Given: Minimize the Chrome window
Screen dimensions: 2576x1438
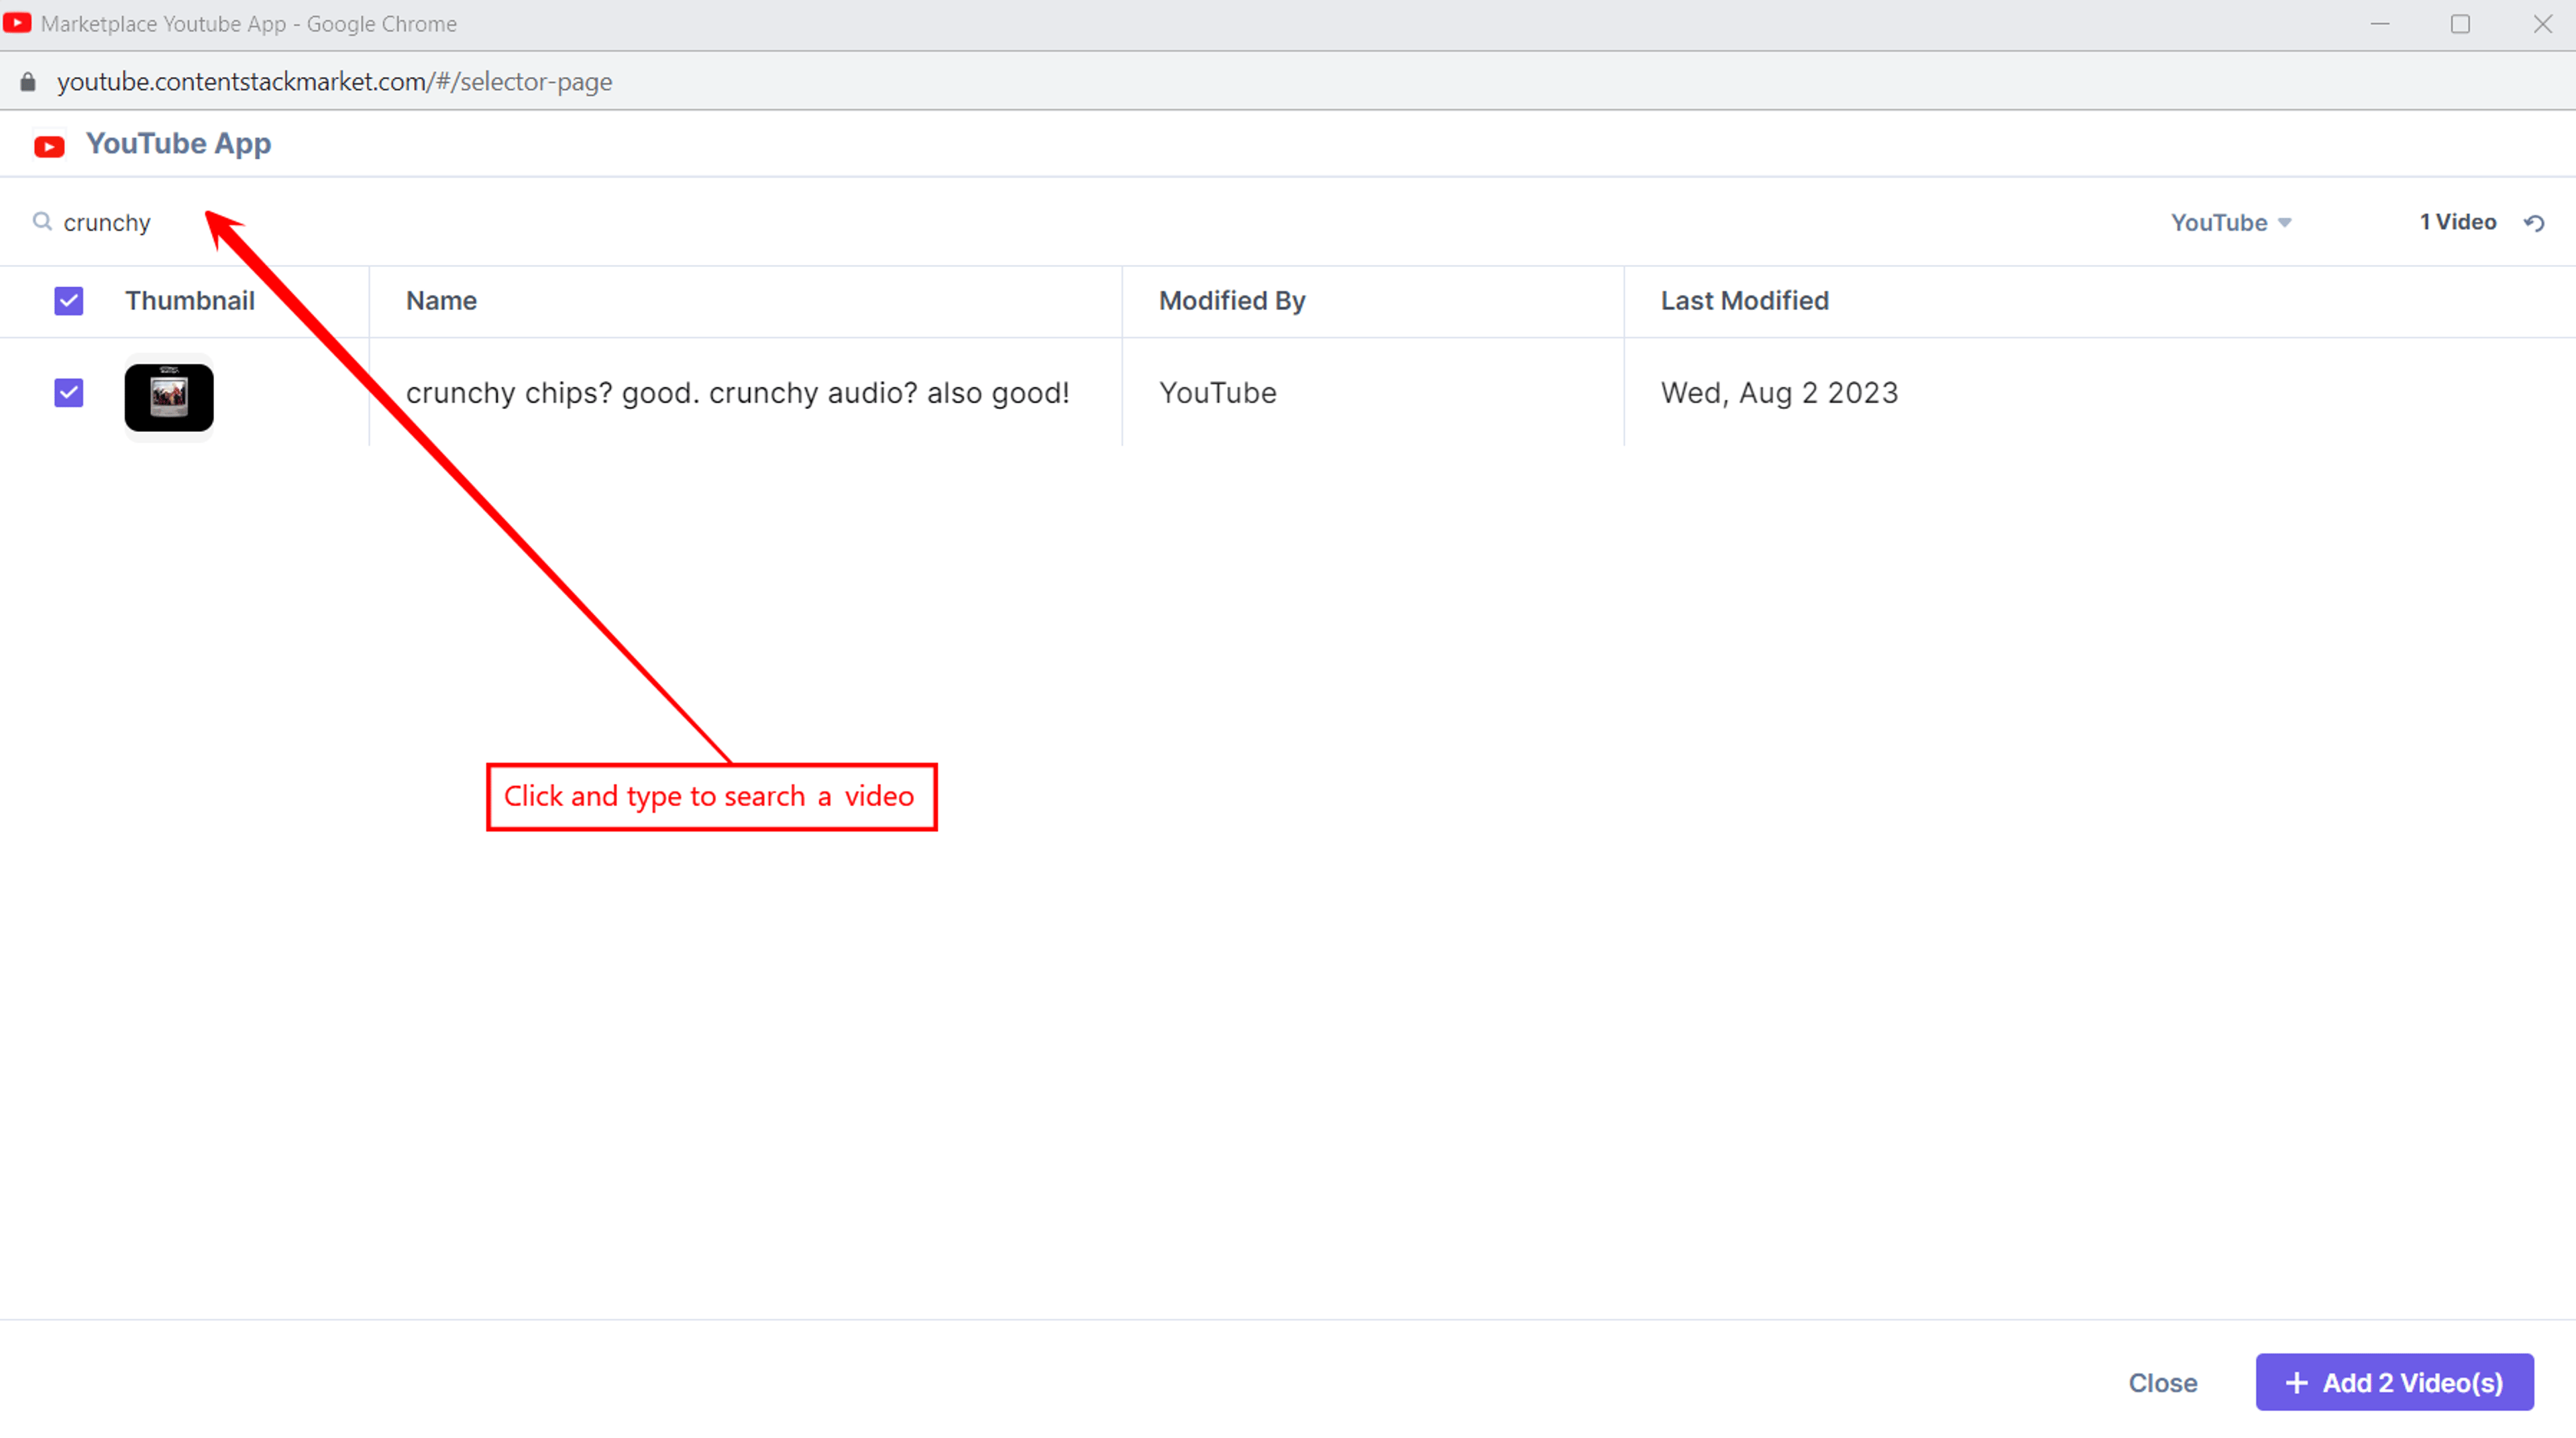Looking at the screenshot, I should [x=2379, y=24].
